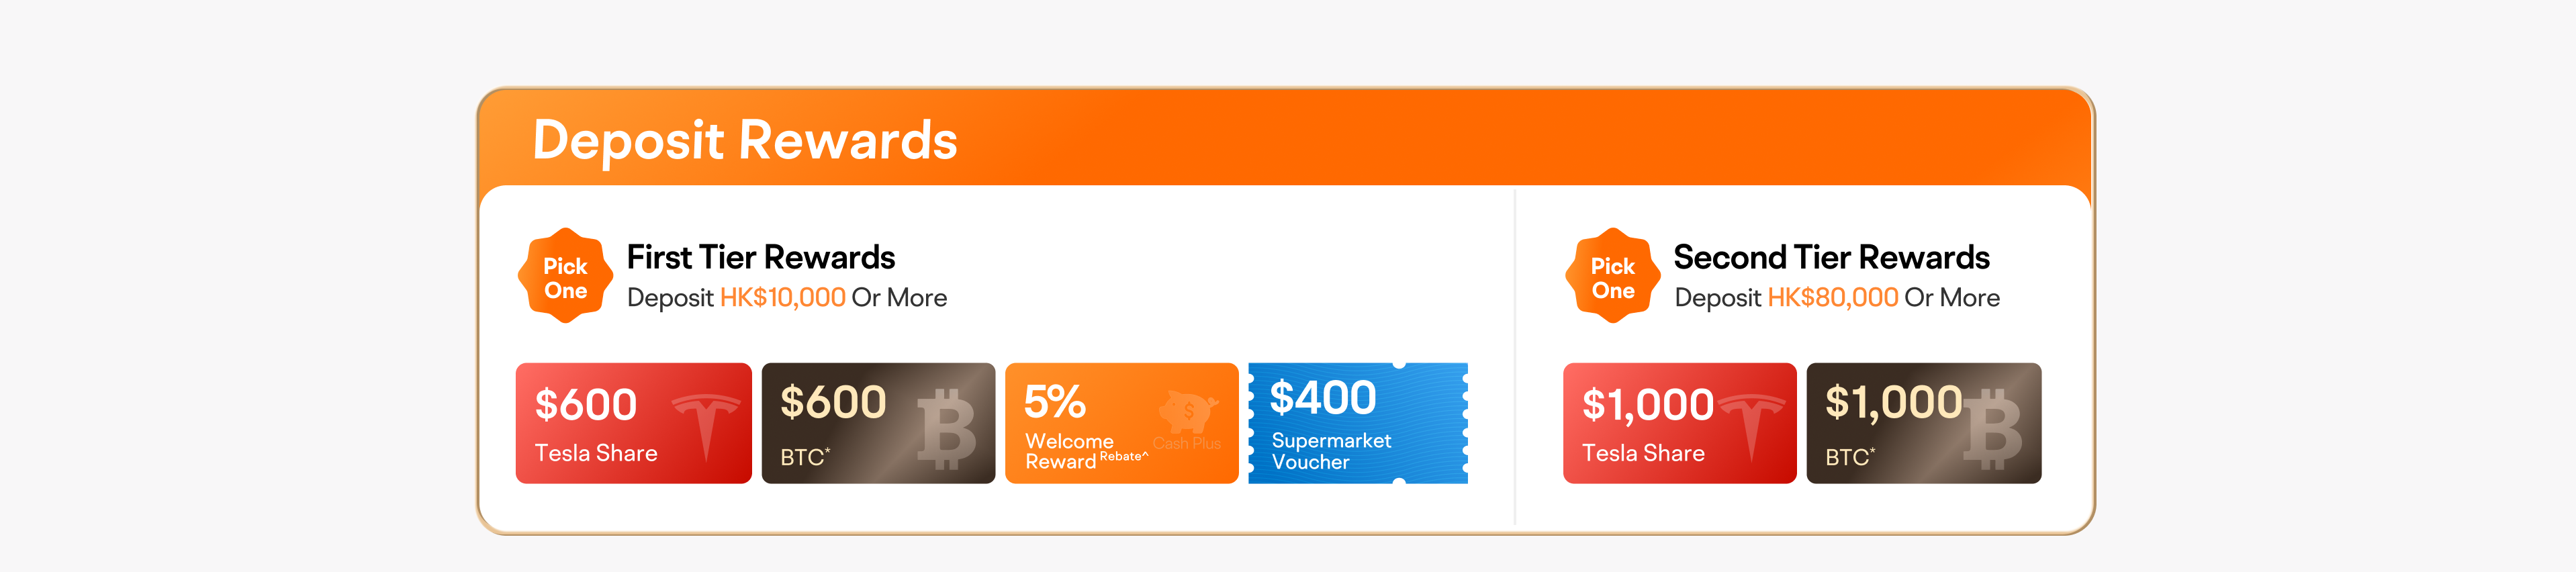Click the Bitcoin symbol on $600 BTC card
2576x572 pixels.
(x=946, y=428)
